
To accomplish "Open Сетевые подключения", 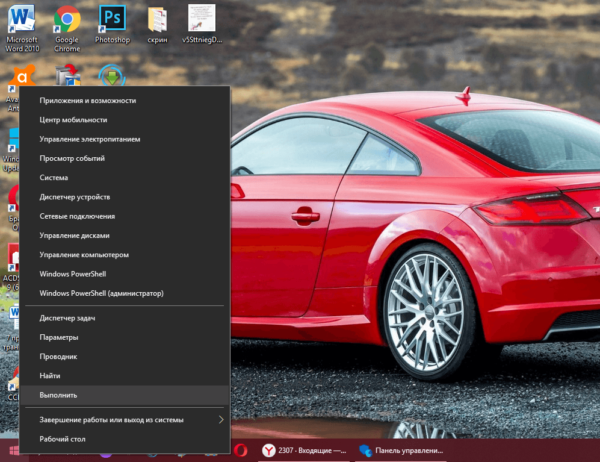I will tap(125, 216).
